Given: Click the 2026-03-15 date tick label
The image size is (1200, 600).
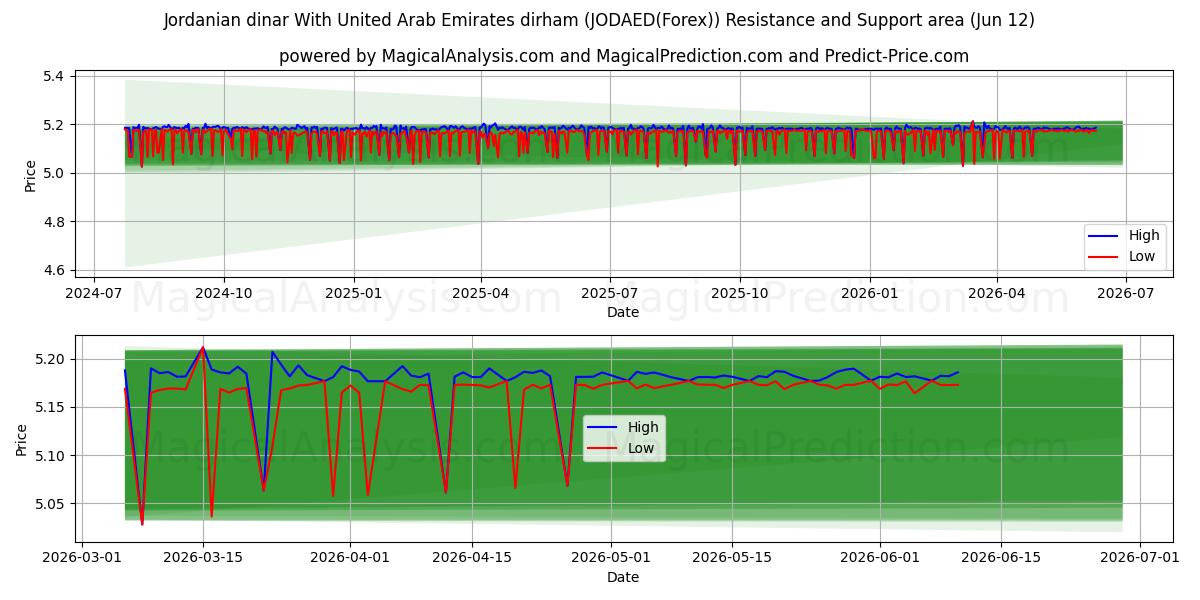Looking at the screenshot, I should [203, 558].
